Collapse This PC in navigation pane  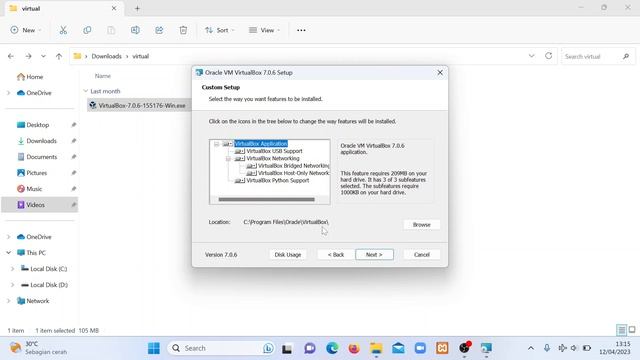tap(9, 253)
